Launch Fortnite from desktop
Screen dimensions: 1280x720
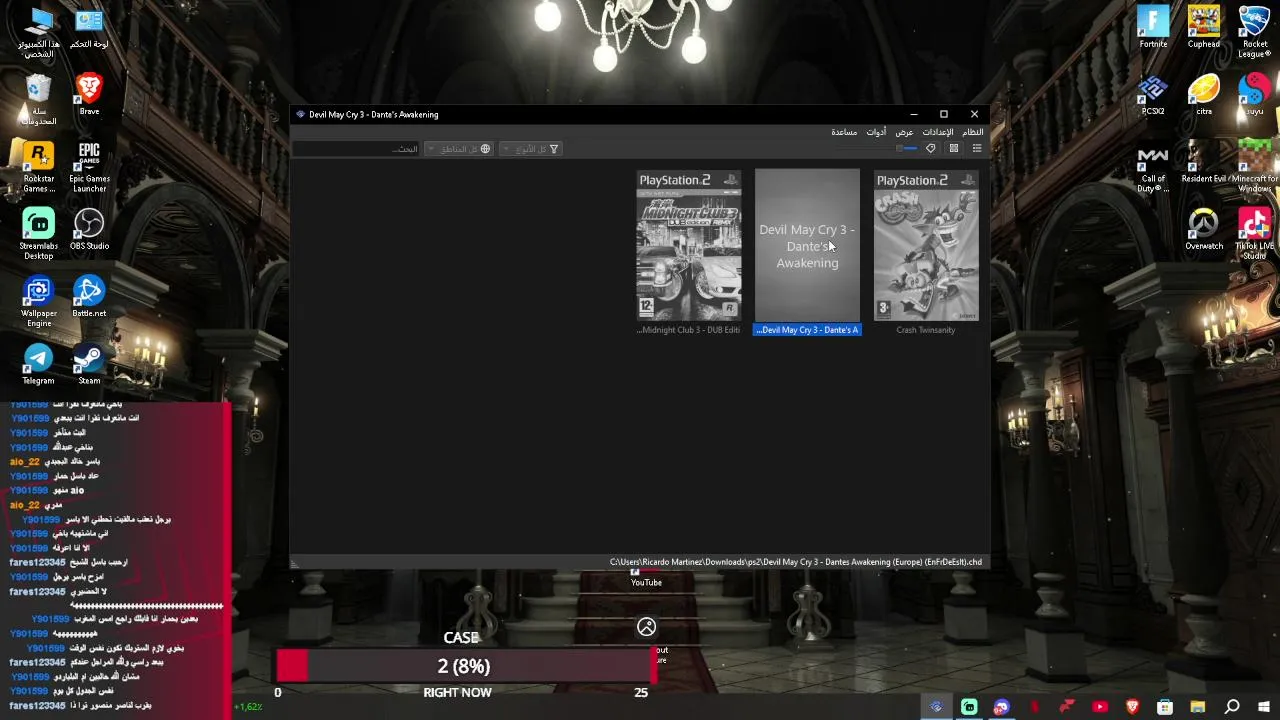click(x=1153, y=27)
